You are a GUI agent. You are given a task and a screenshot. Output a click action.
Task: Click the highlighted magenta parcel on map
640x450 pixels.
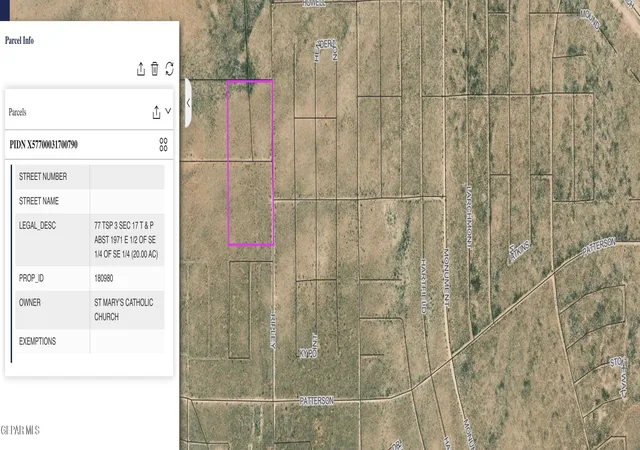(x=250, y=163)
